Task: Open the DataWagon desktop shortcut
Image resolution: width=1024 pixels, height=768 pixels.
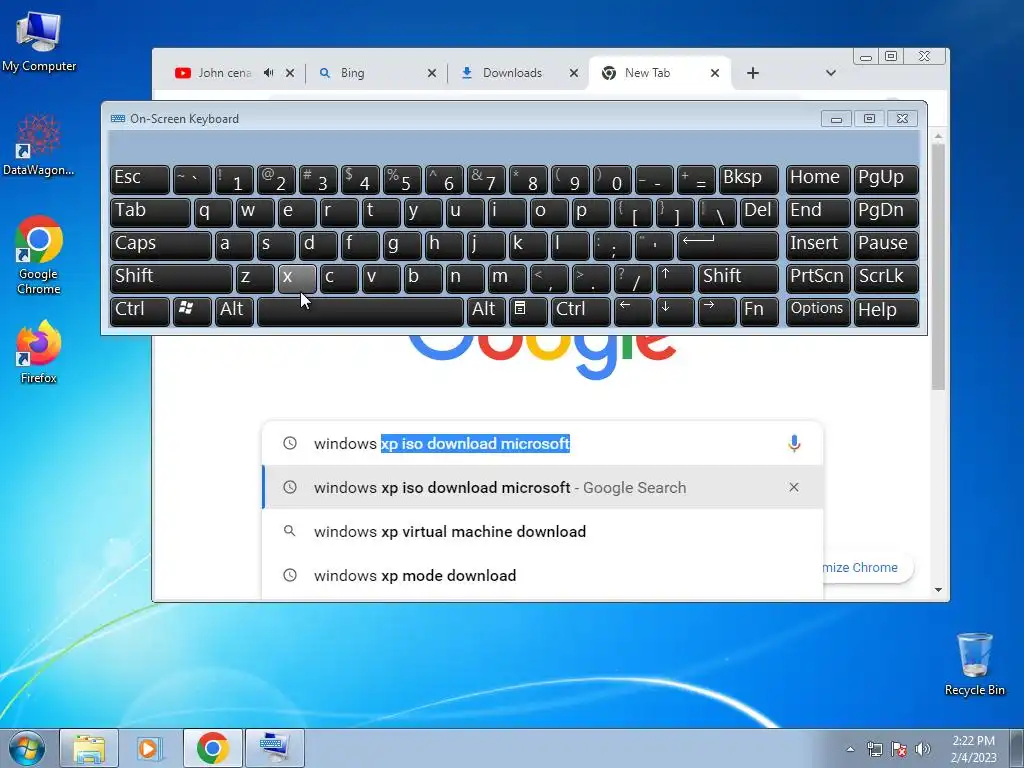Action: tap(39, 145)
